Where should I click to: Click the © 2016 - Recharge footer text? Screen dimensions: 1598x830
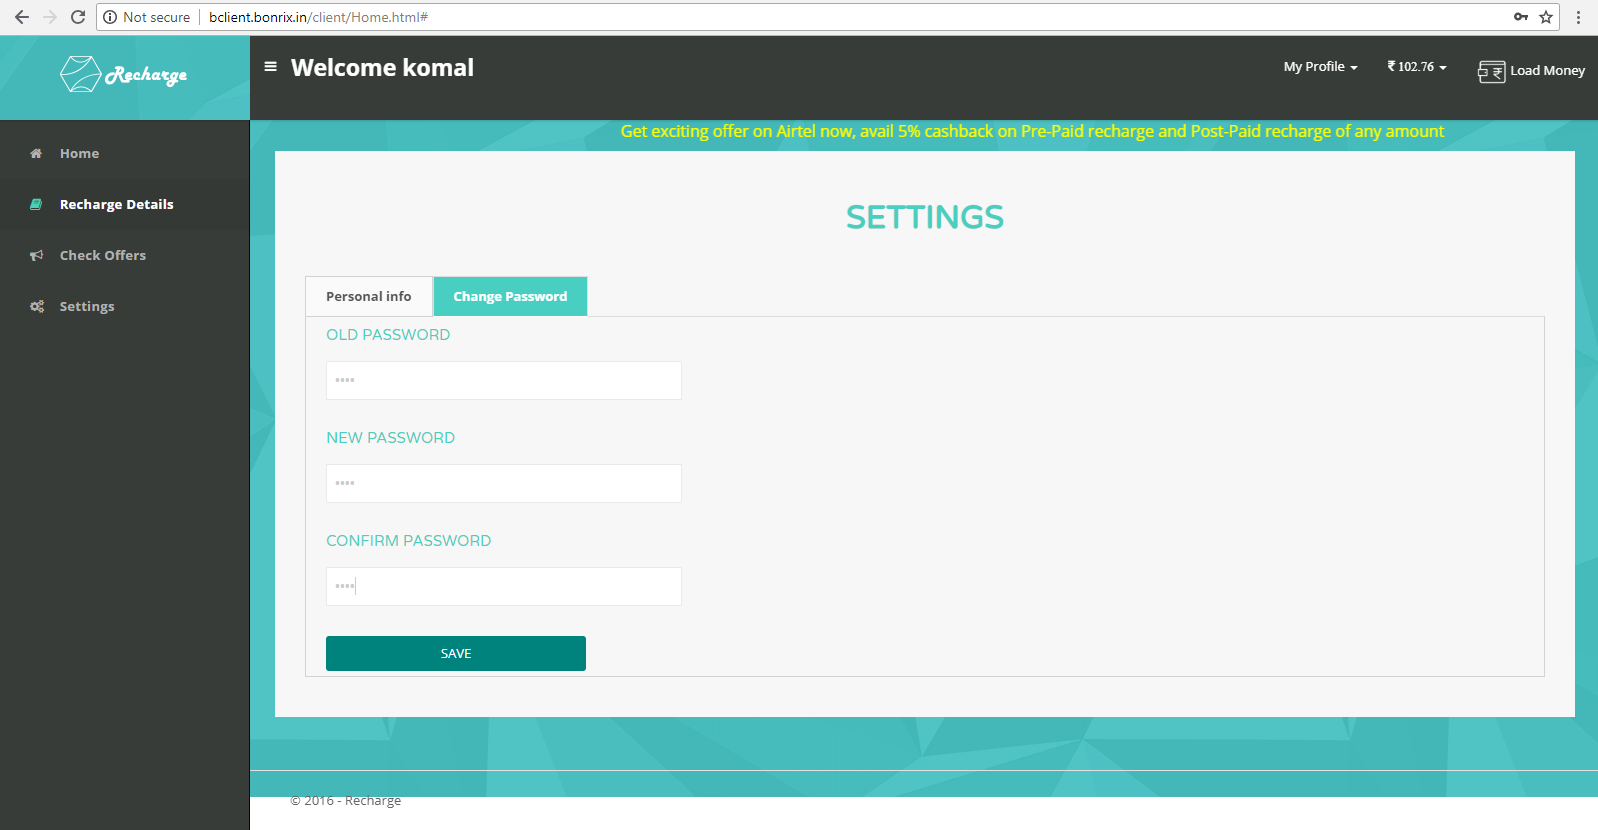point(345,801)
